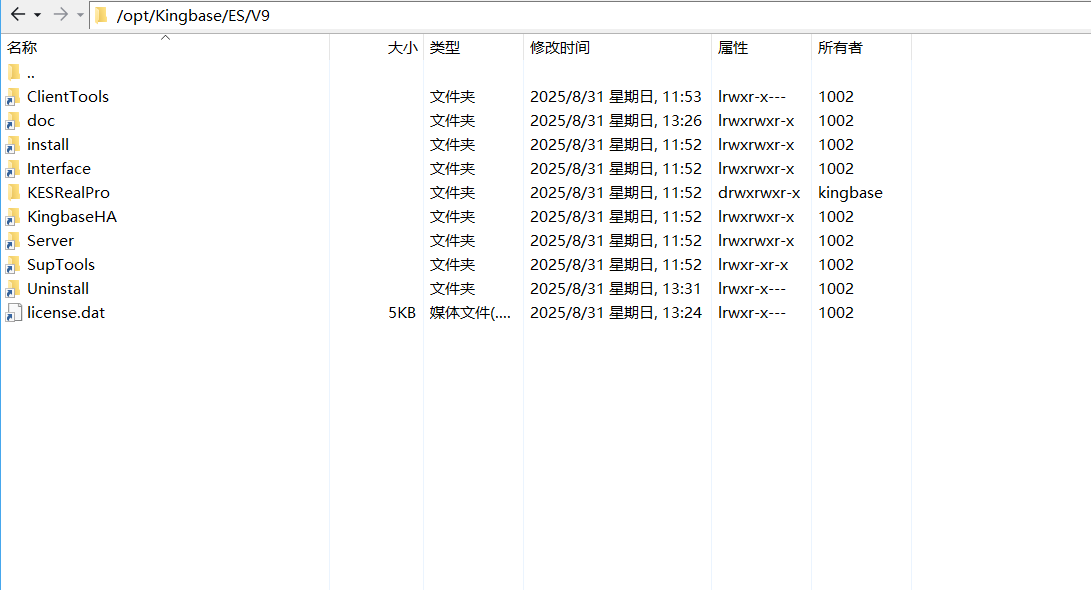
Task: Click the 媒体文件 type cell of license.dat
Action: [470, 313]
